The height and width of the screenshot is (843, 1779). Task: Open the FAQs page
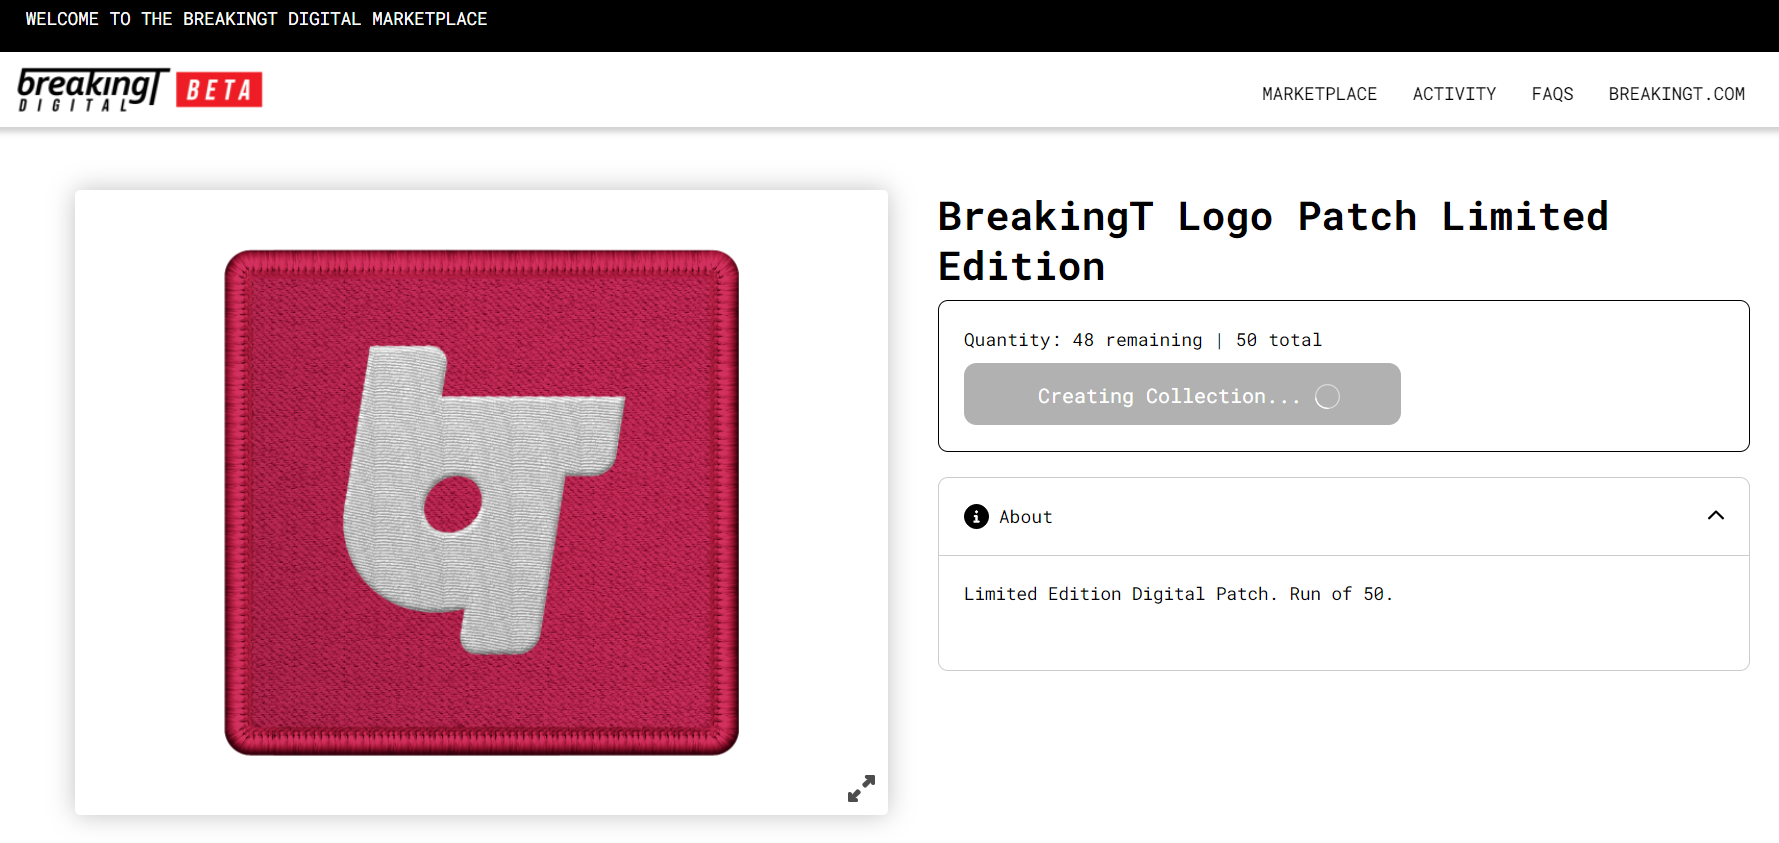(x=1552, y=94)
